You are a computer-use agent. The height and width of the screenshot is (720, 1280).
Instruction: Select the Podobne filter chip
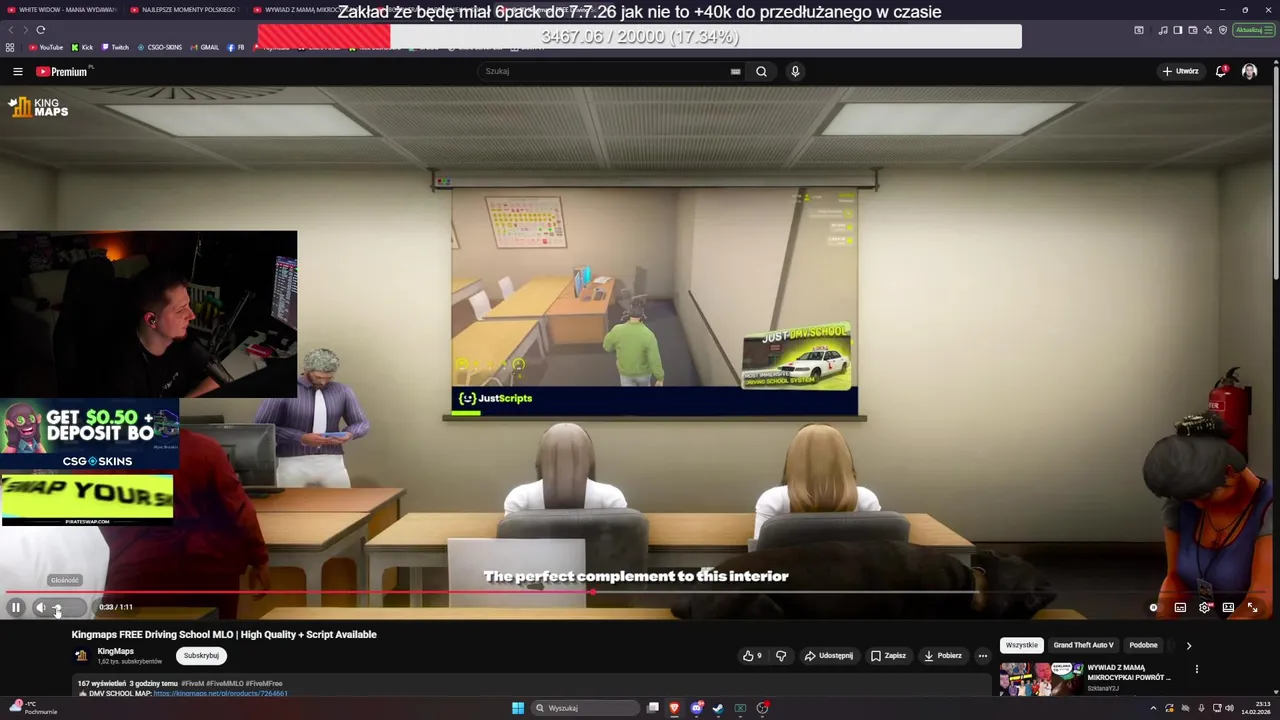point(1143,645)
